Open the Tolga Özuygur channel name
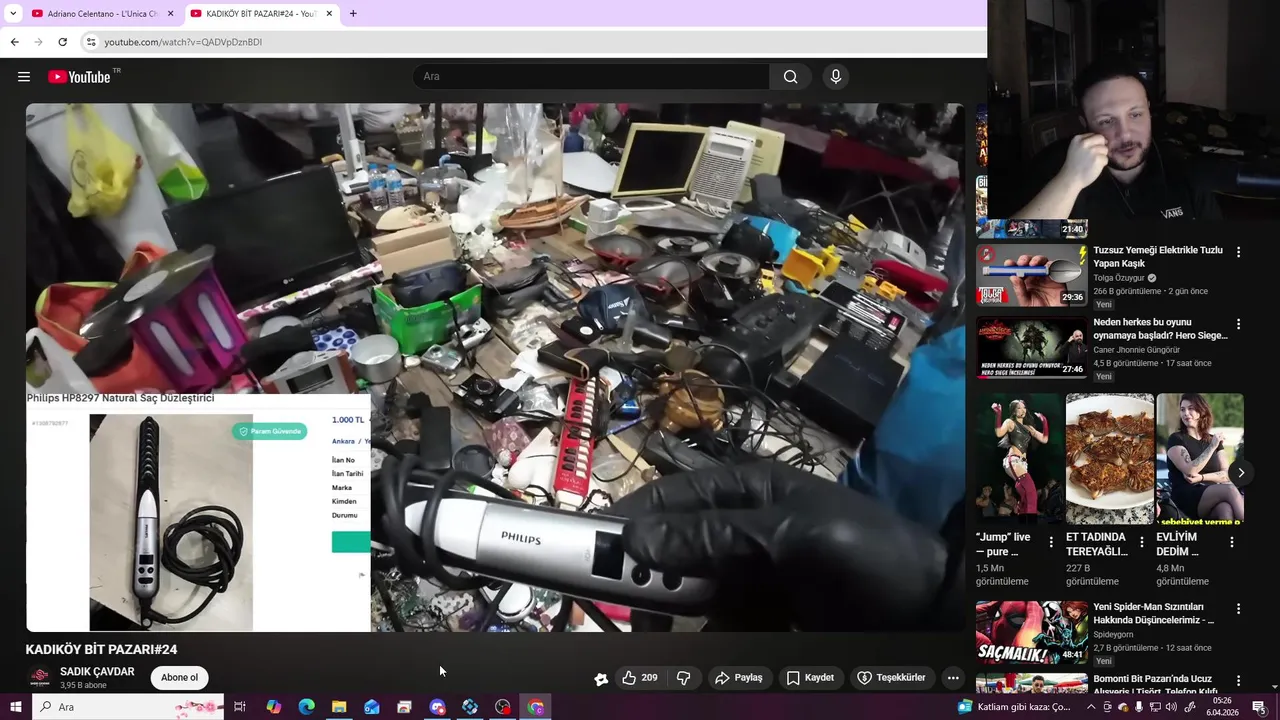The image size is (1280, 720). tap(1119, 278)
